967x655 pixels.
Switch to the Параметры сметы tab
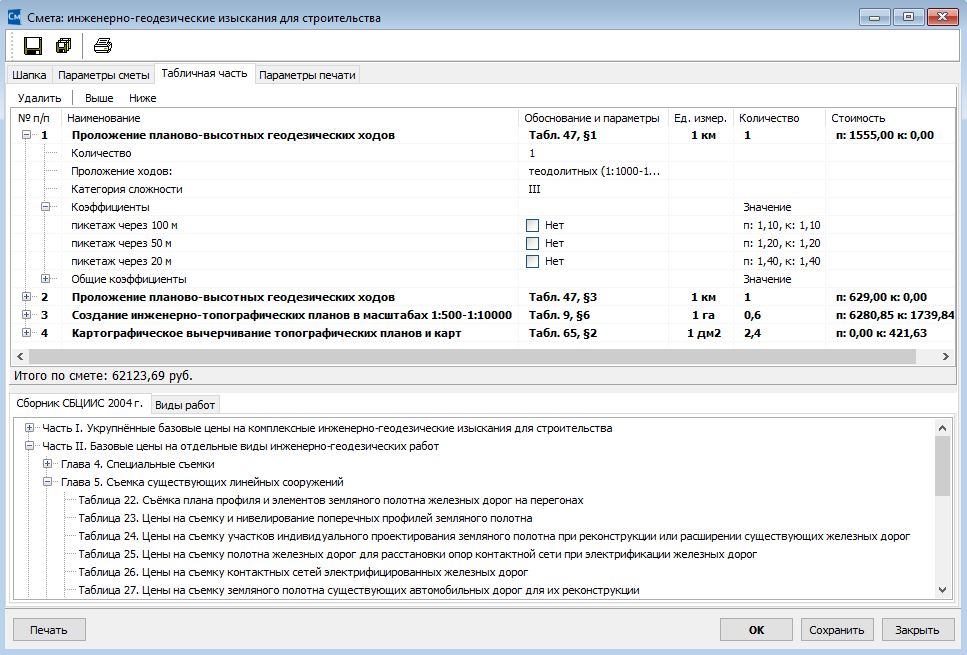pos(104,75)
